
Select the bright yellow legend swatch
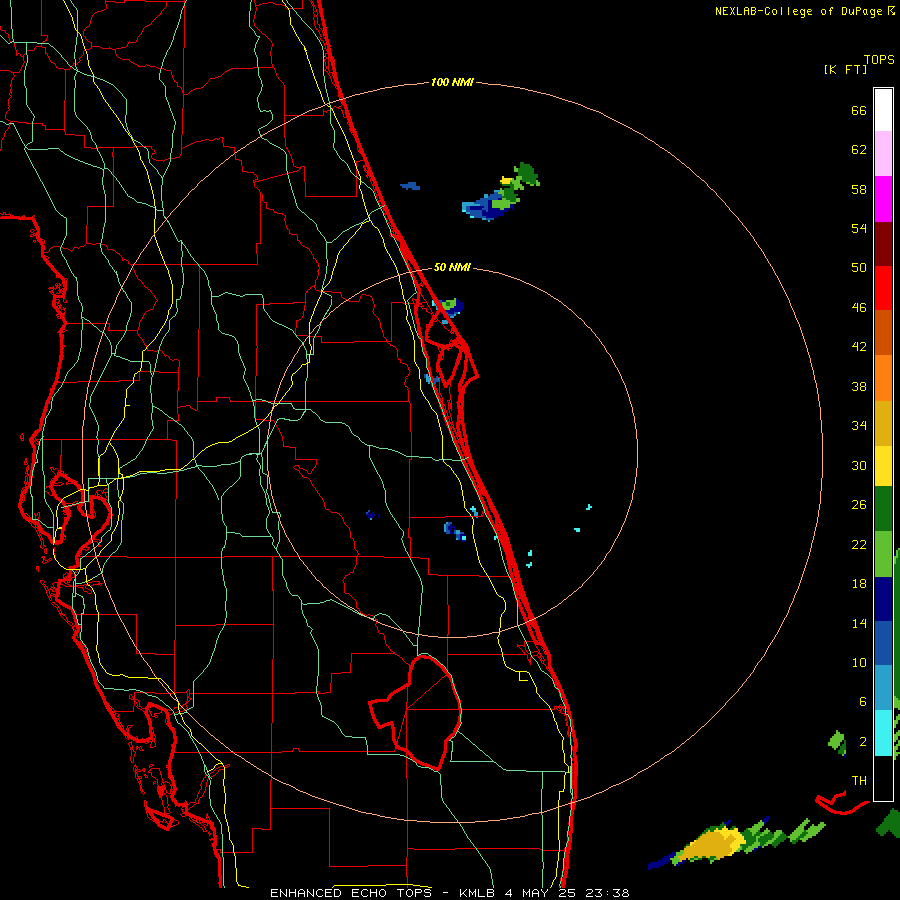pos(883,466)
